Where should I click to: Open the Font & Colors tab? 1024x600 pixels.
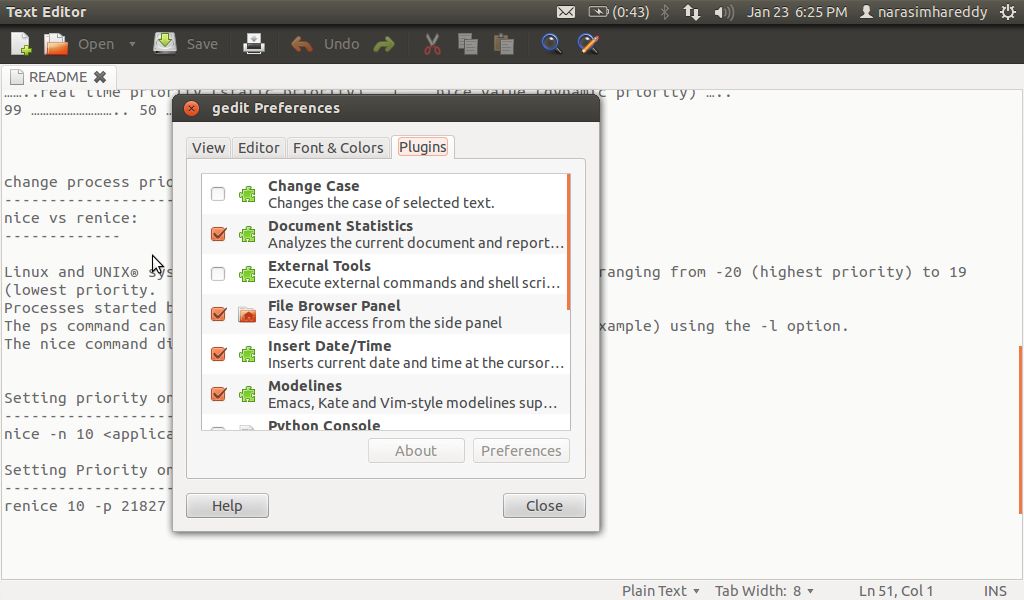(338, 148)
